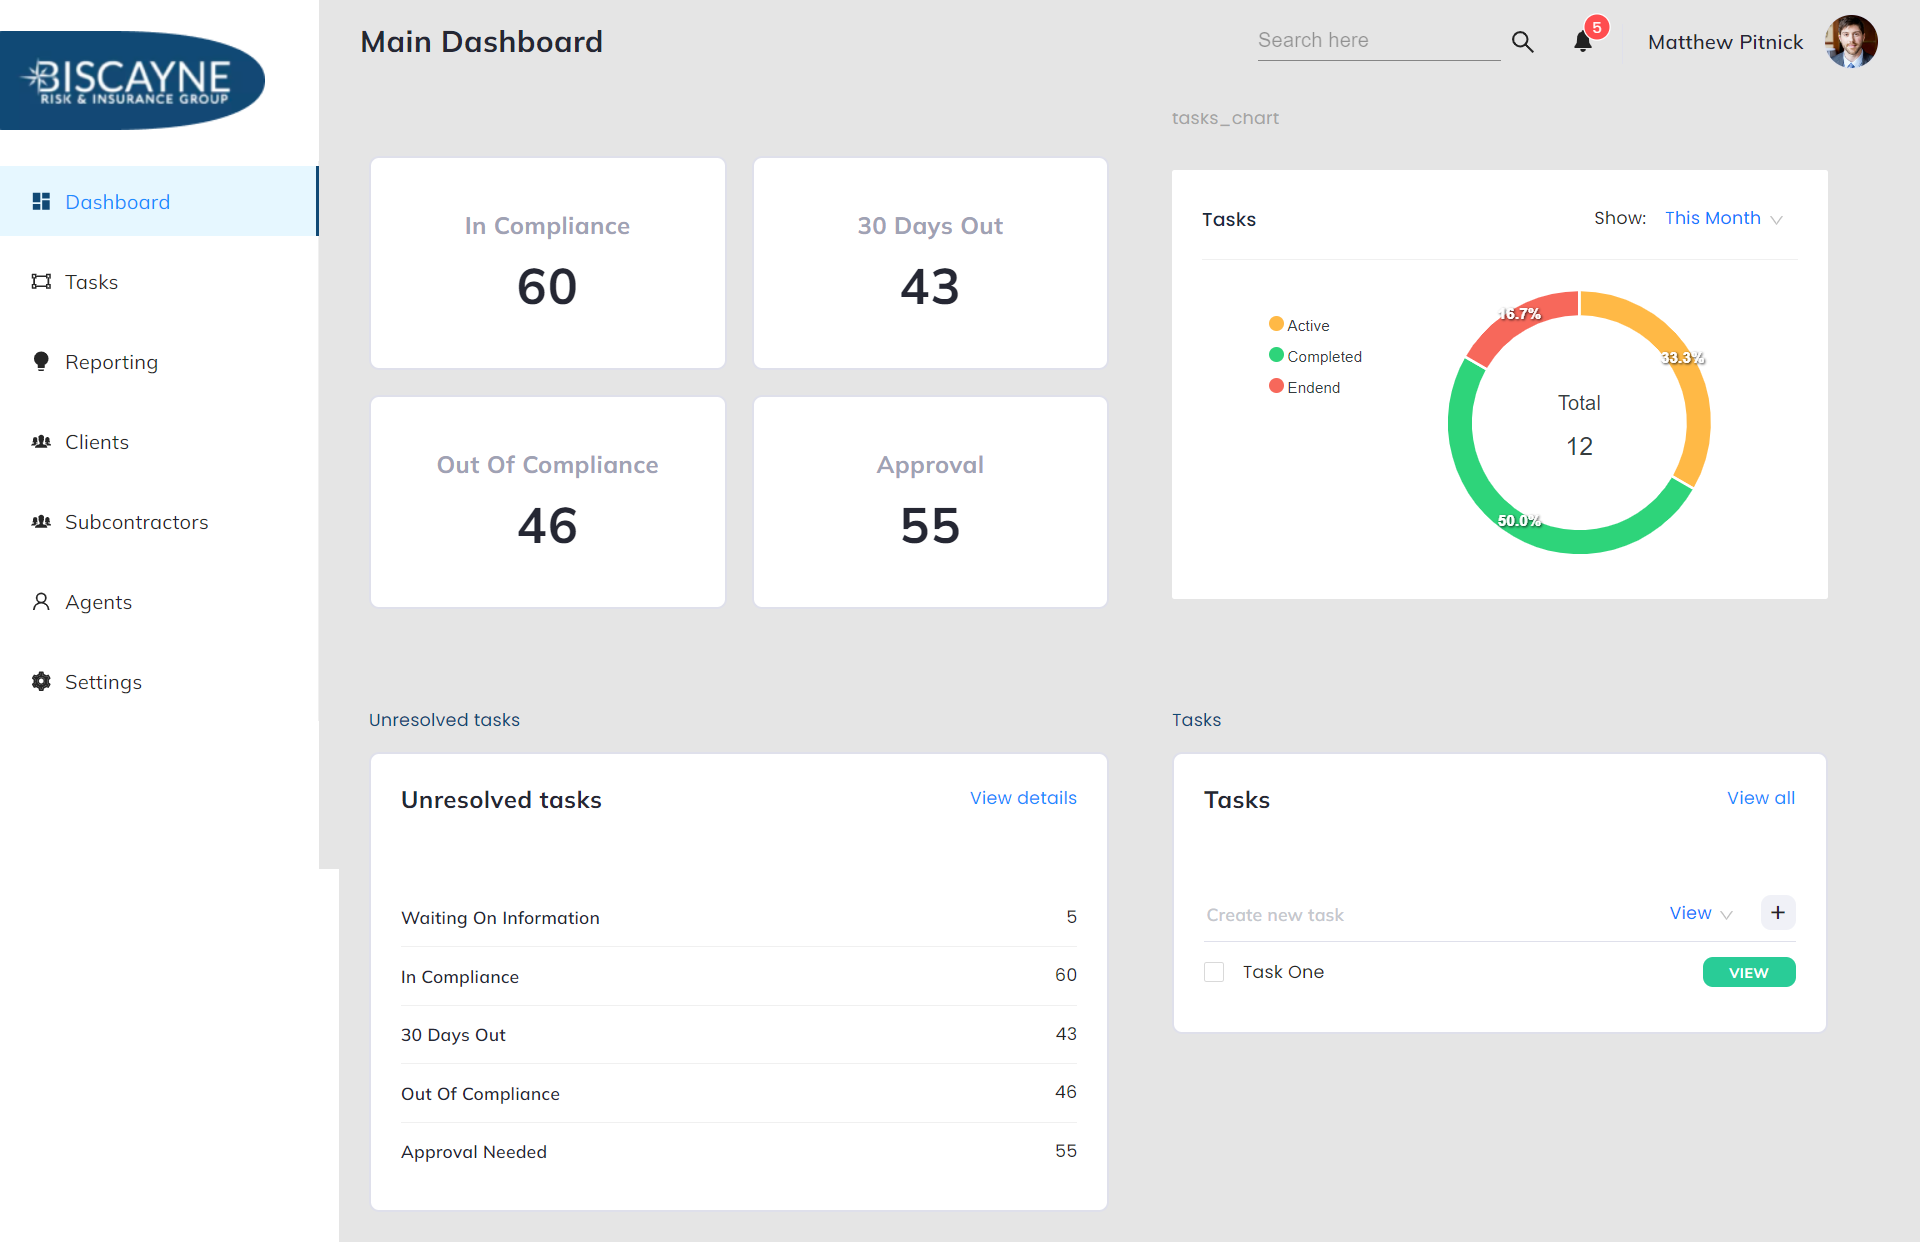Image resolution: width=1920 pixels, height=1242 pixels.
Task: Click the Reporting lightbulb icon
Action: [41, 361]
